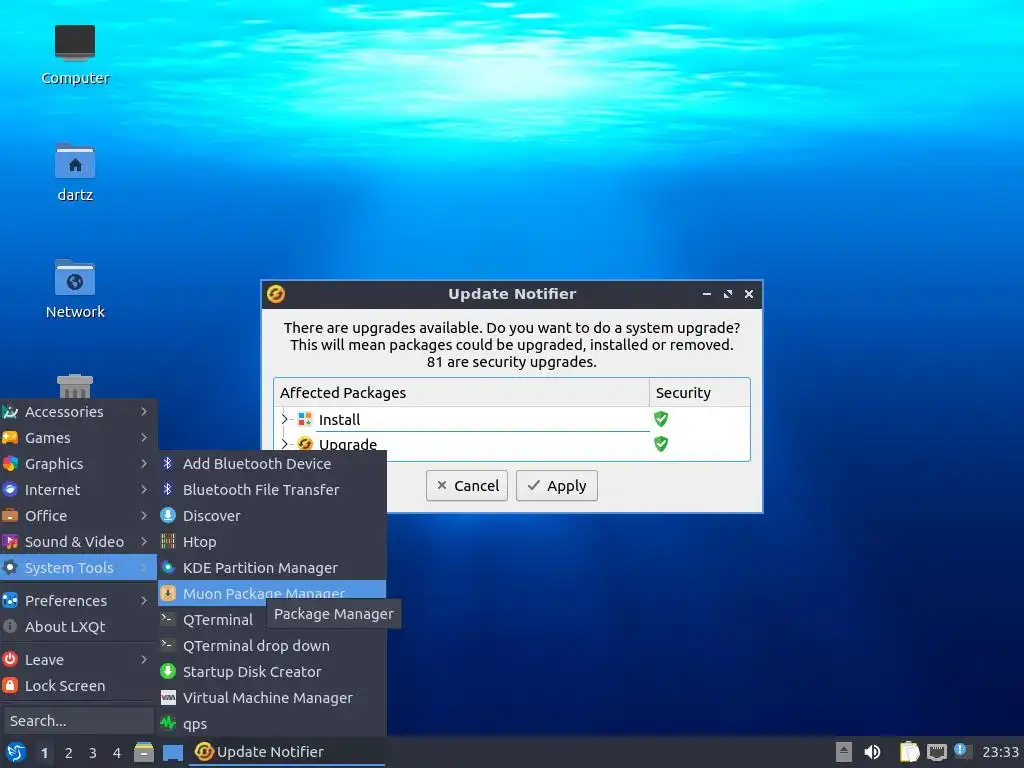Minimize the Update Notifier window
Screen dimensions: 1024x768
[707, 295]
